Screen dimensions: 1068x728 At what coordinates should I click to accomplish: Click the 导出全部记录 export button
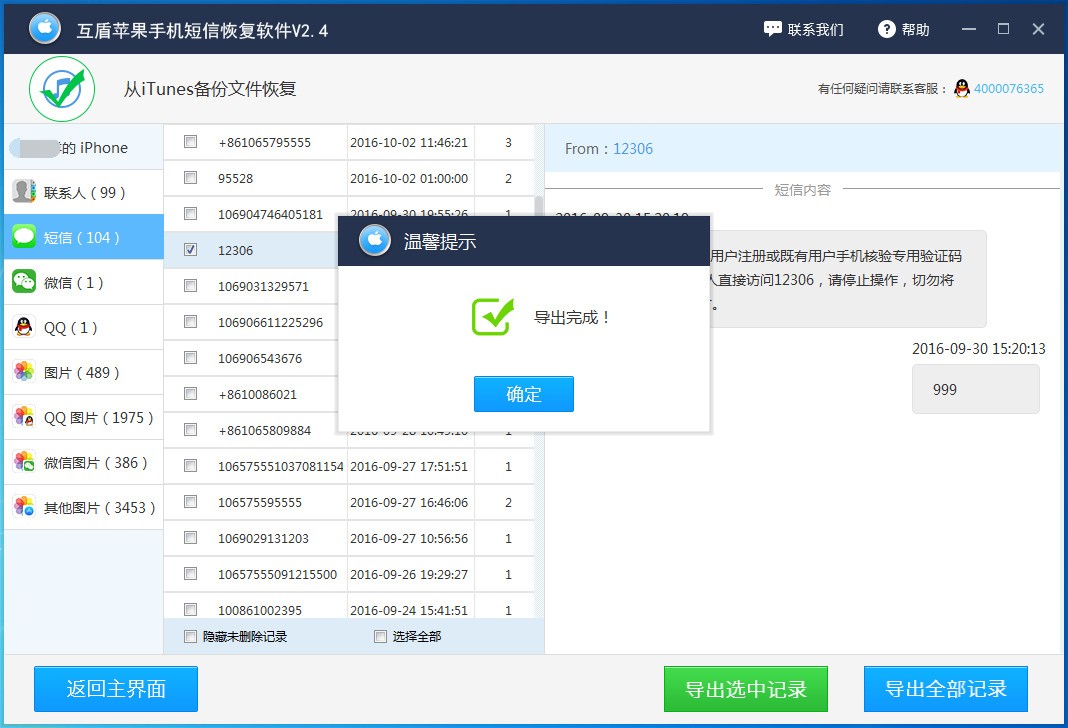(944, 689)
